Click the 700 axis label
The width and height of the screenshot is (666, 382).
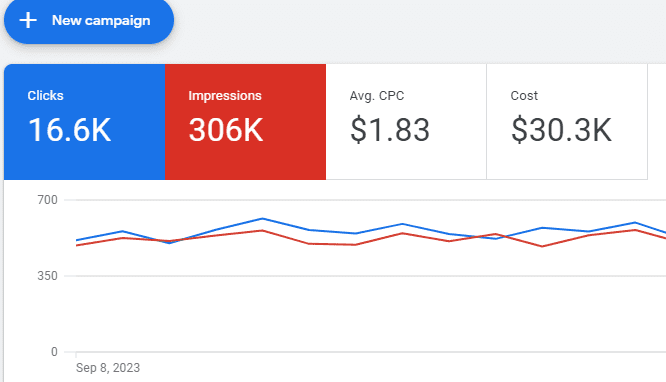click(x=47, y=200)
